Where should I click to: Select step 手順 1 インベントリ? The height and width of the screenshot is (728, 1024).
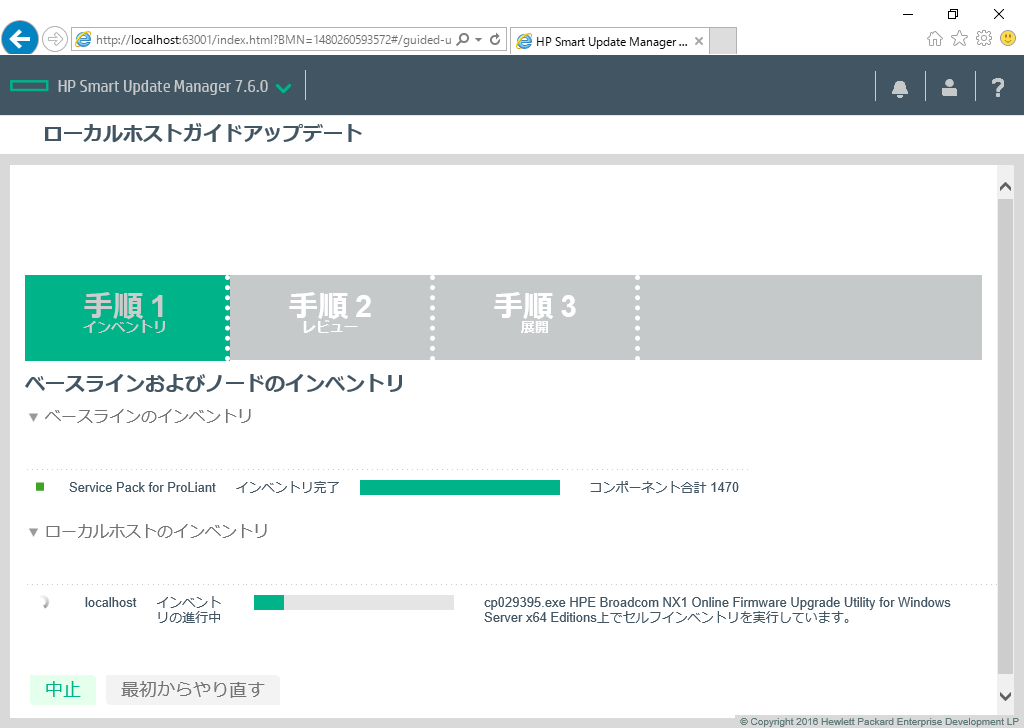click(x=125, y=317)
